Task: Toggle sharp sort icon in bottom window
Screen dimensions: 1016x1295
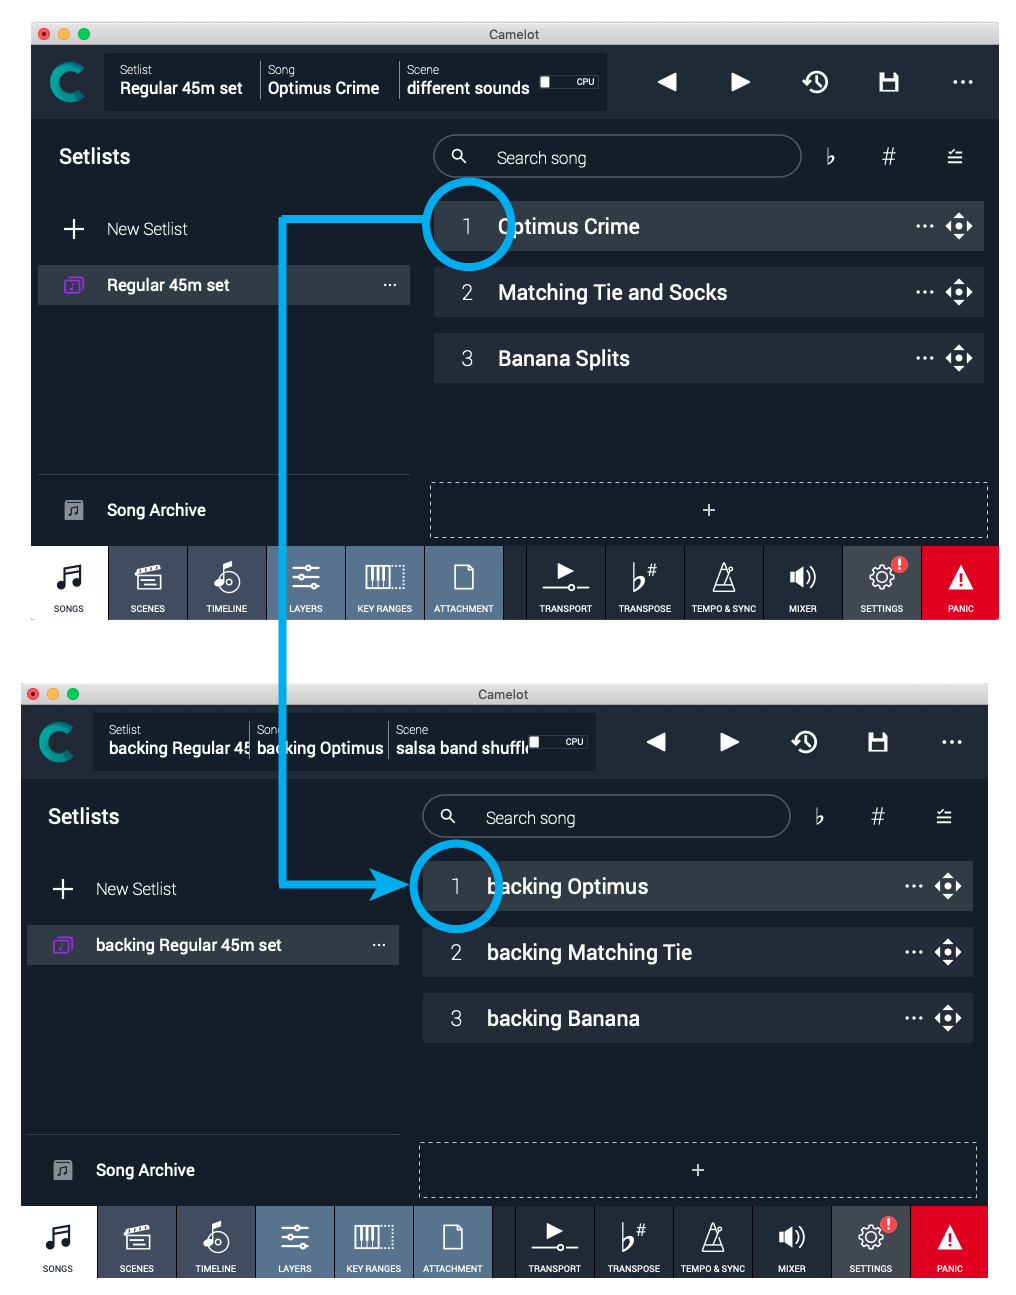Action: [x=877, y=817]
